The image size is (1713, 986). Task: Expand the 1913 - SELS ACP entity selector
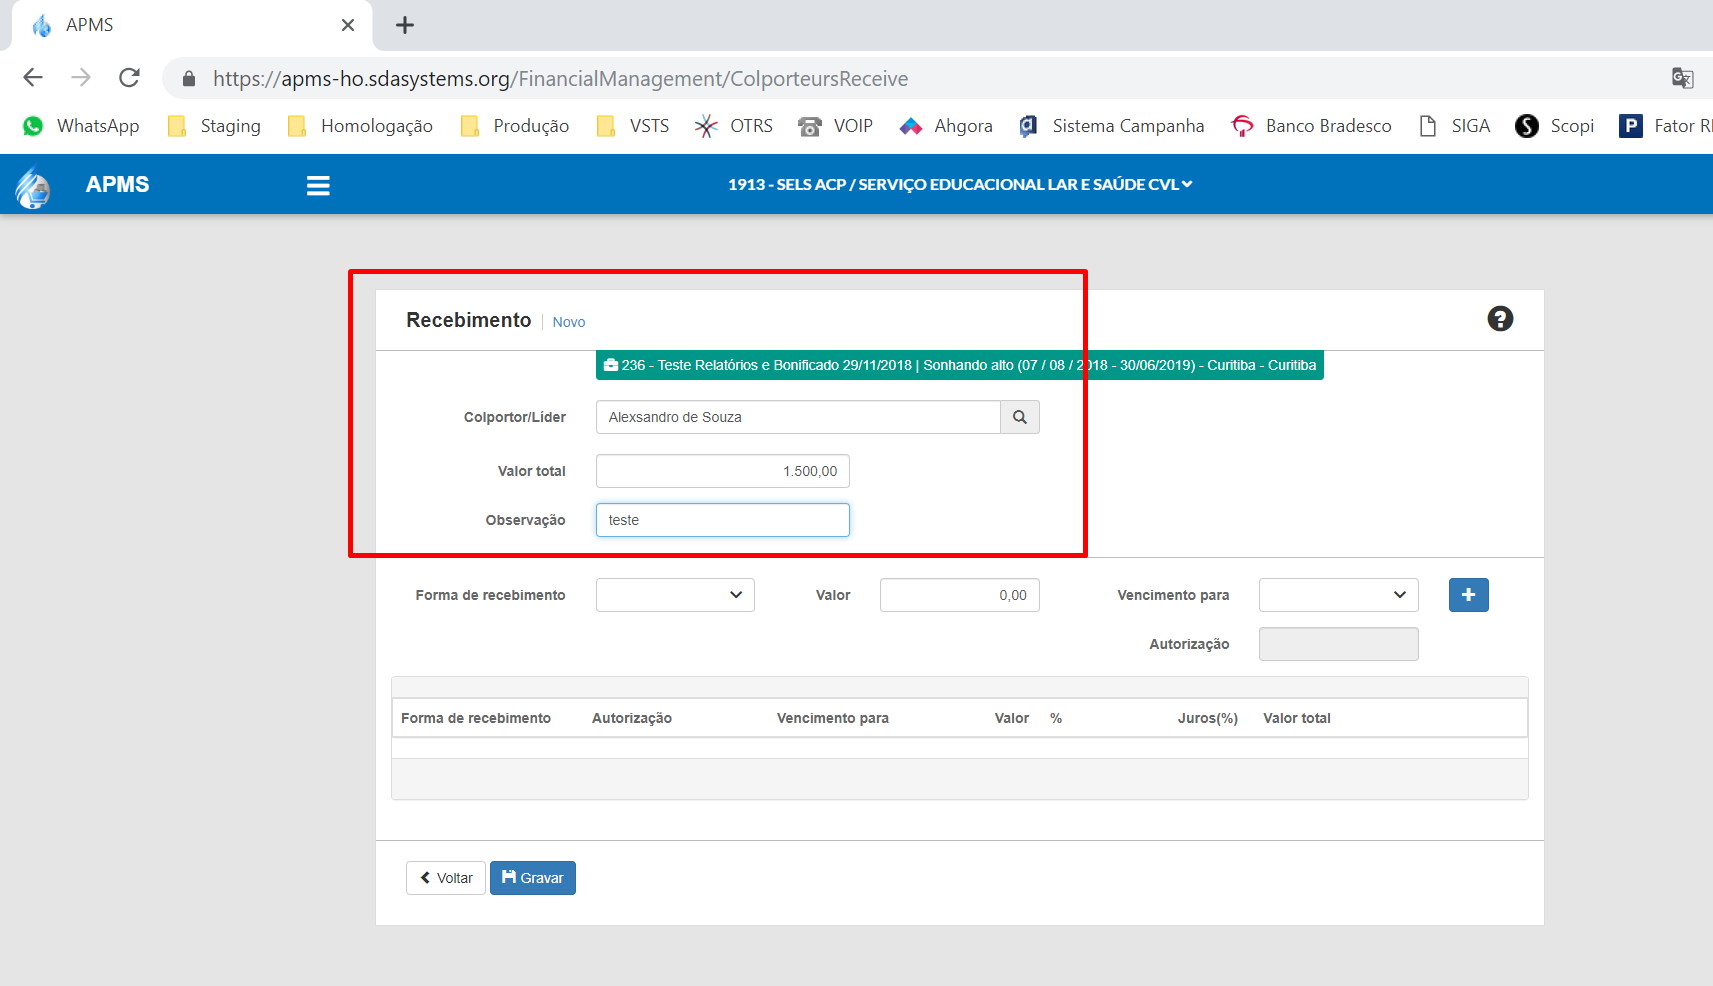tap(960, 185)
